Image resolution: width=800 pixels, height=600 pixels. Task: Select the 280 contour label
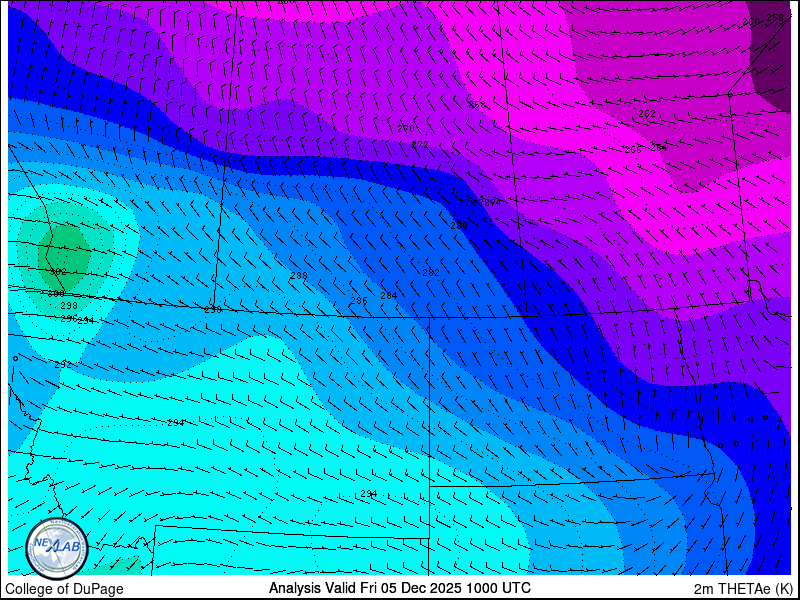pos(459,226)
